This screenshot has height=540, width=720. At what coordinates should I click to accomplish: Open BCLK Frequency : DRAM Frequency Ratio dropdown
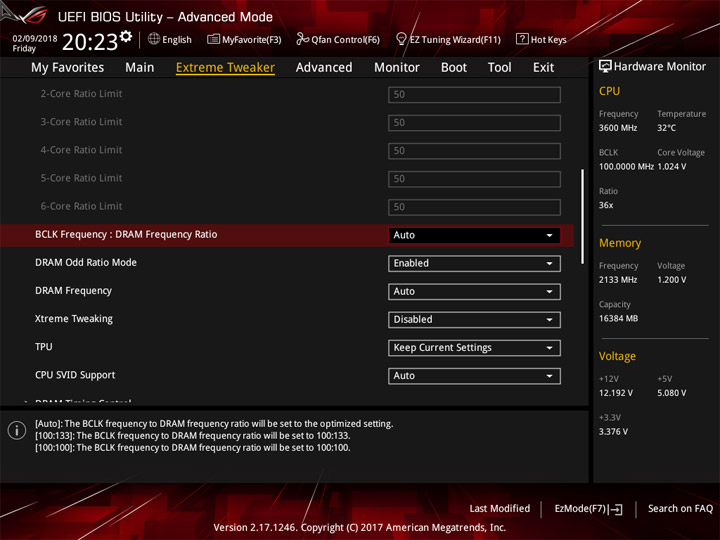pyautogui.click(x=474, y=235)
